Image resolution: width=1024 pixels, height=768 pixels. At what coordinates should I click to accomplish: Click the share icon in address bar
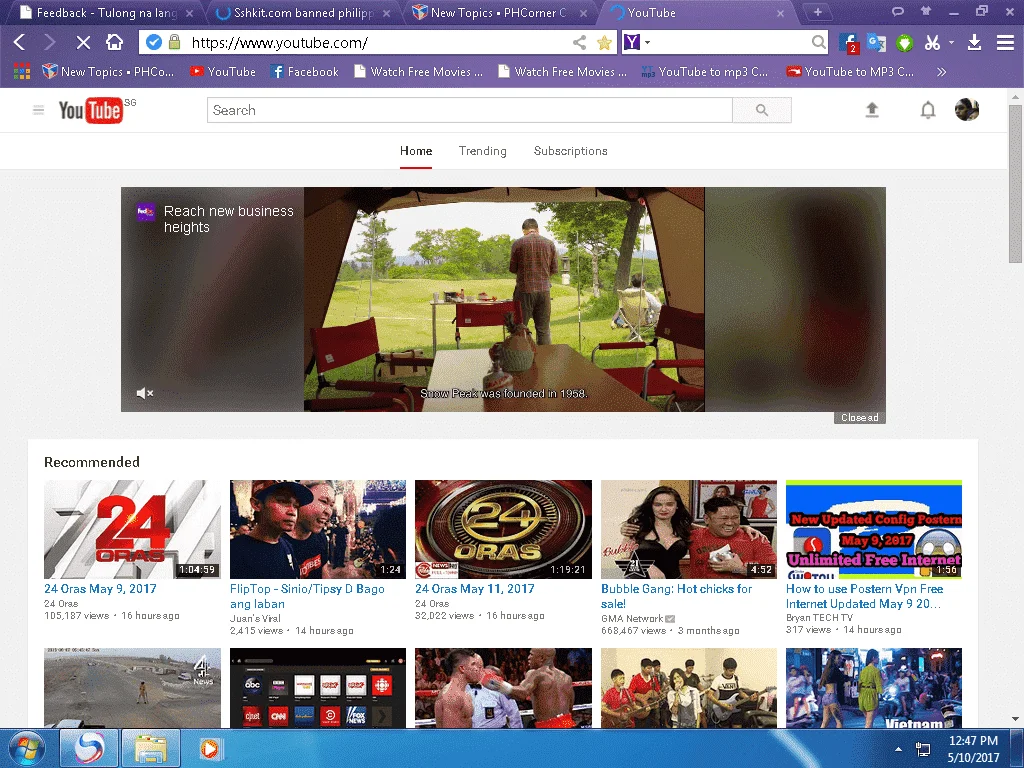point(579,42)
